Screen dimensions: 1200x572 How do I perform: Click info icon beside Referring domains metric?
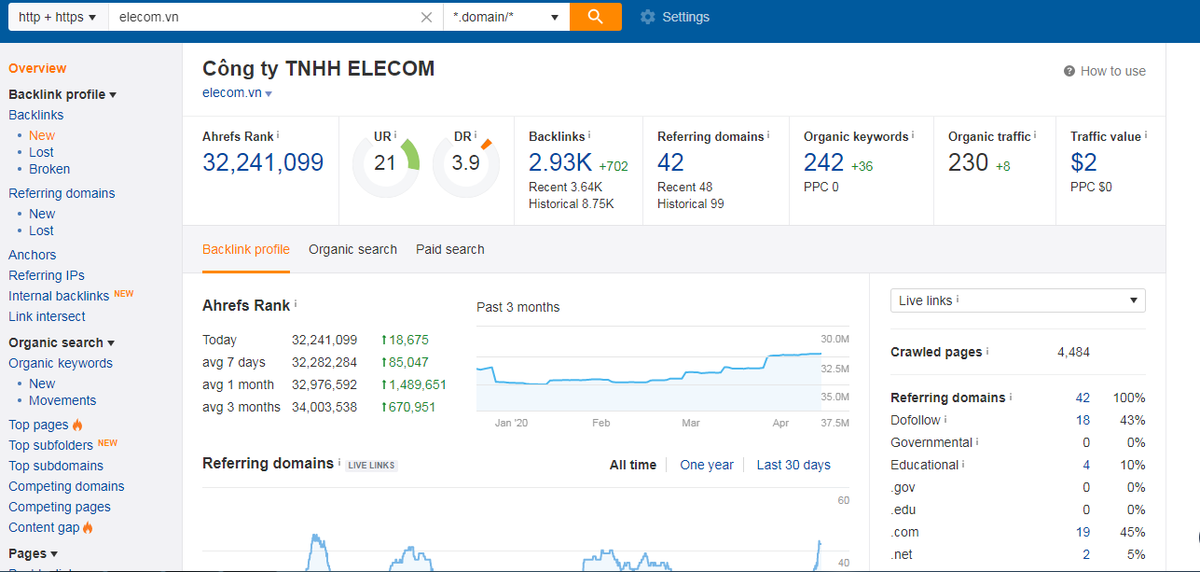click(x=768, y=135)
